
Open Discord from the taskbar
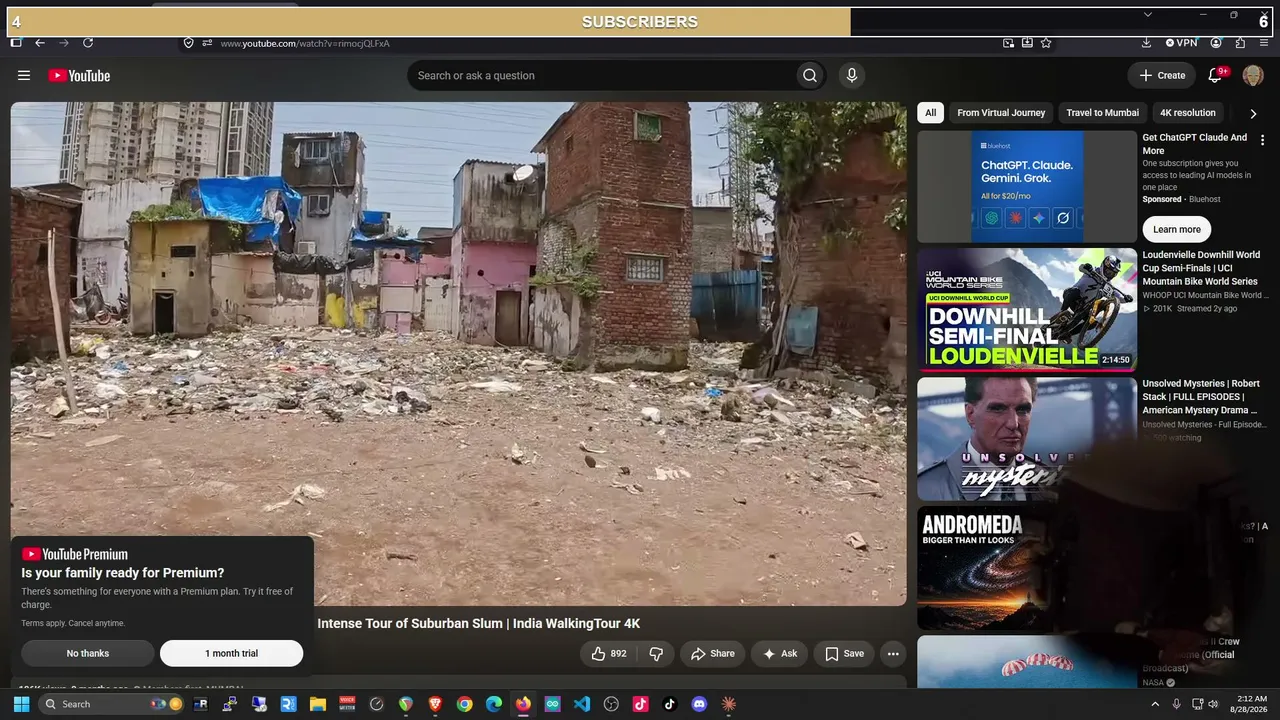click(x=699, y=704)
